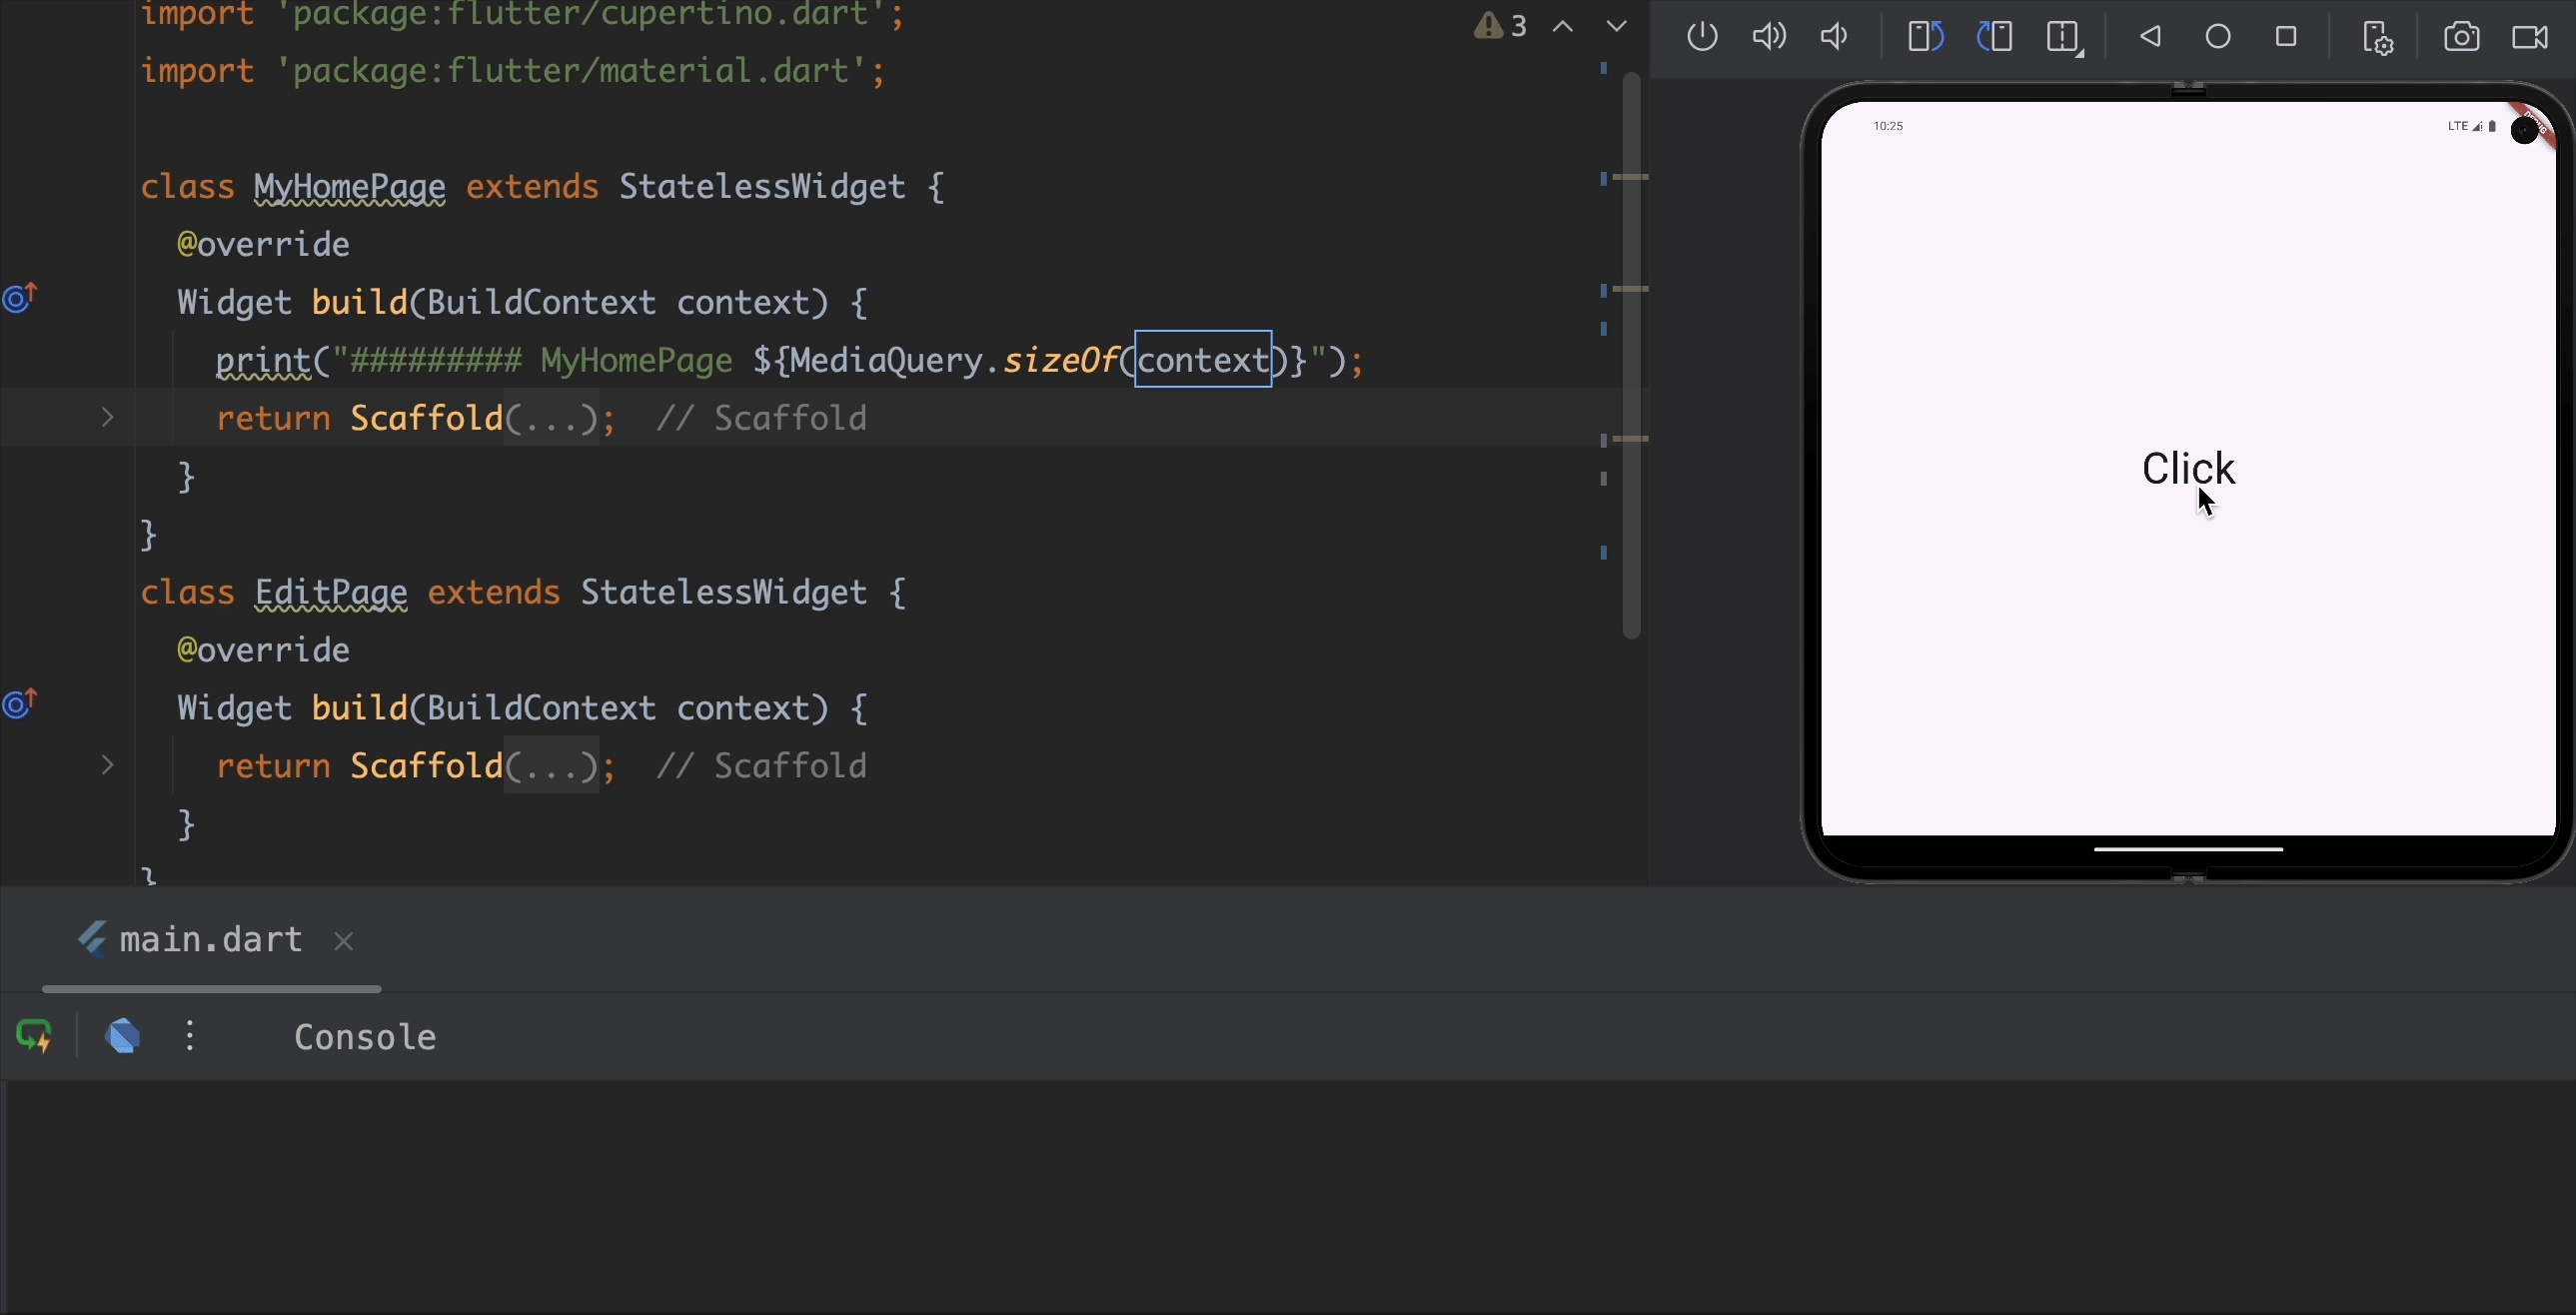Click the emulator volume up icon
Image resolution: width=2576 pixels, height=1315 pixels.
click(1768, 37)
